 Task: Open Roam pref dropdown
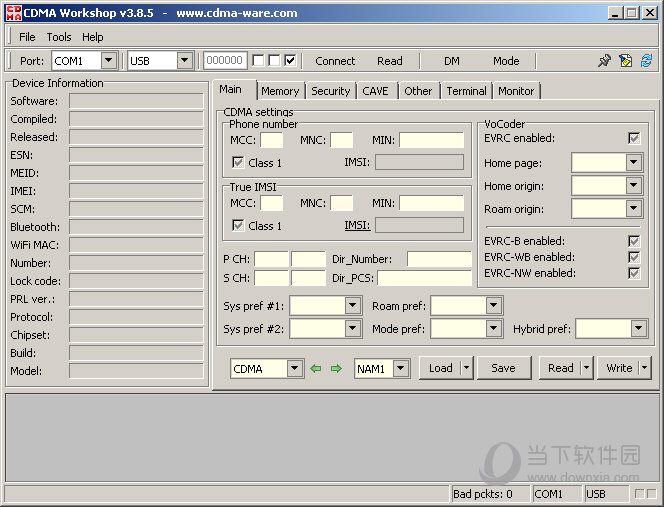tap(493, 305)
